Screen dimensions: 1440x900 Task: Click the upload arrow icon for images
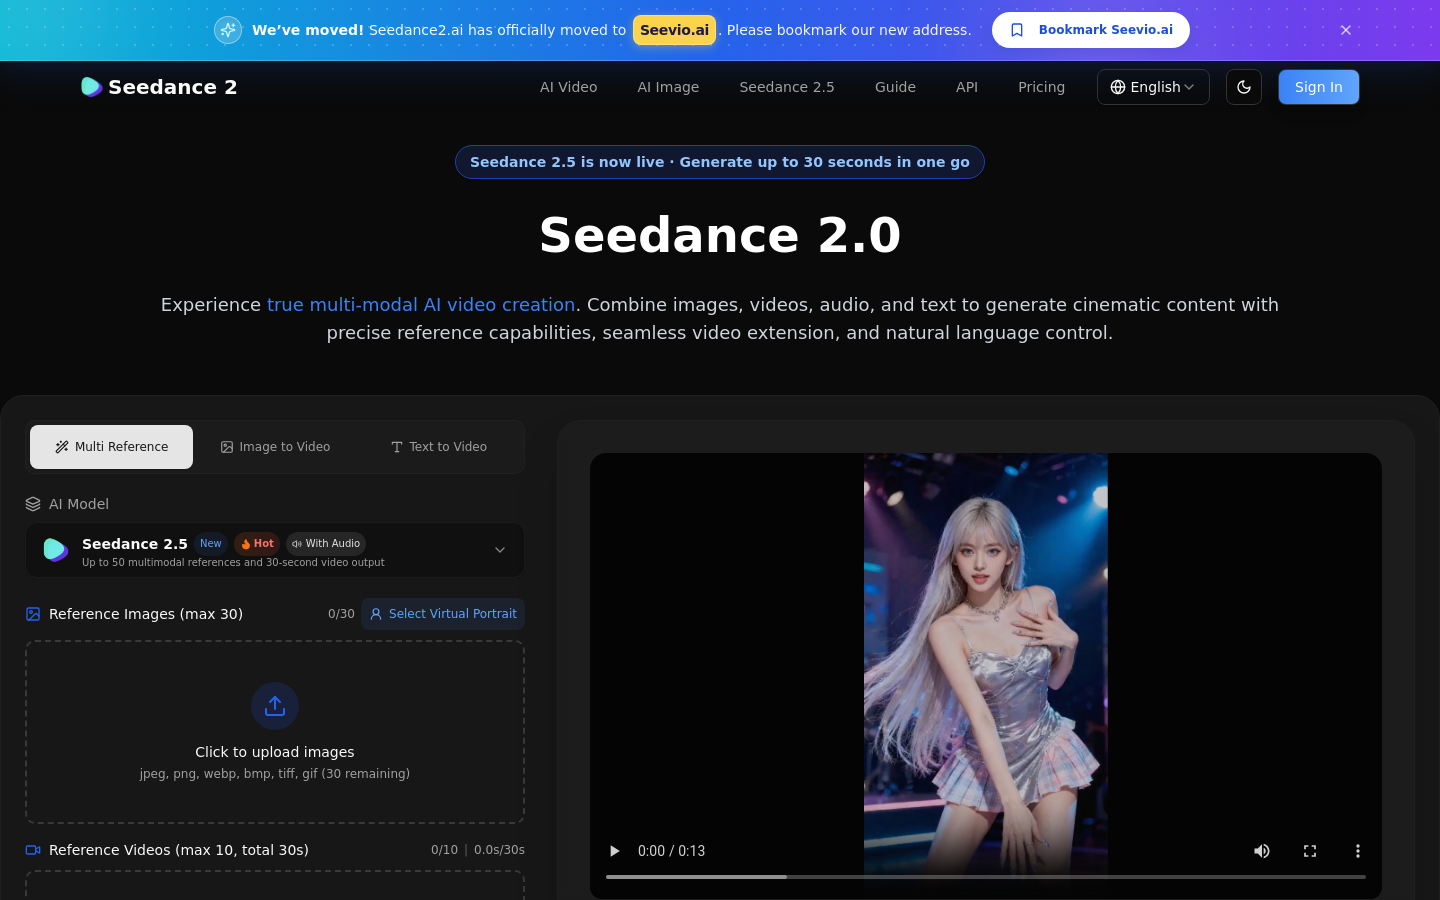(275, 706)
